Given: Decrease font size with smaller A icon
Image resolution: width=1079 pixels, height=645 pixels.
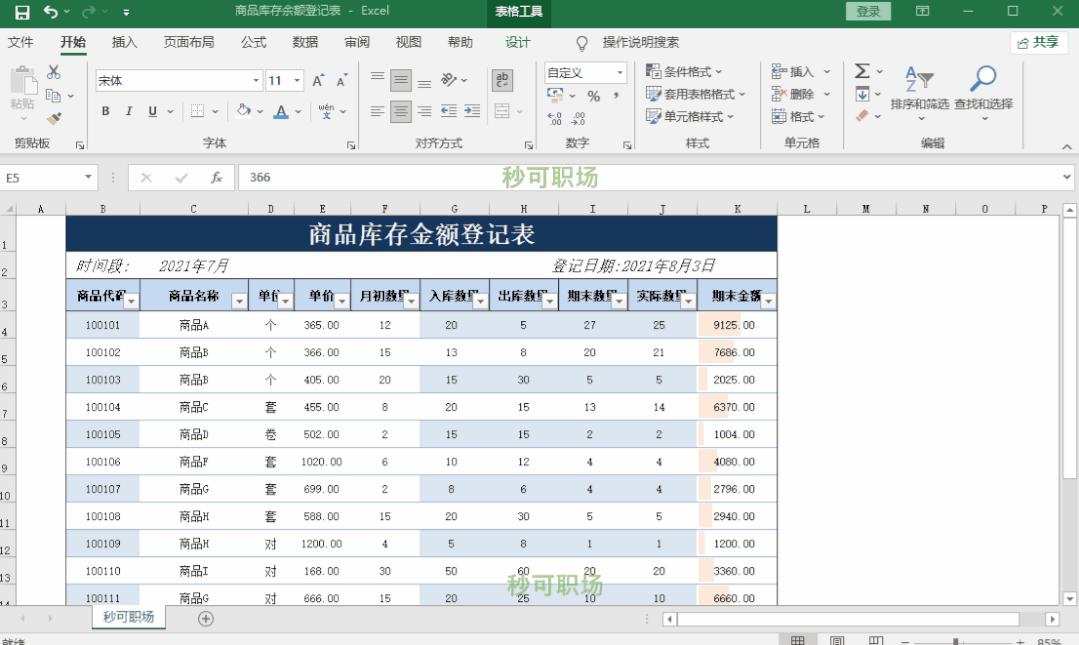Looking at the screenshot, I should point(341,81).
